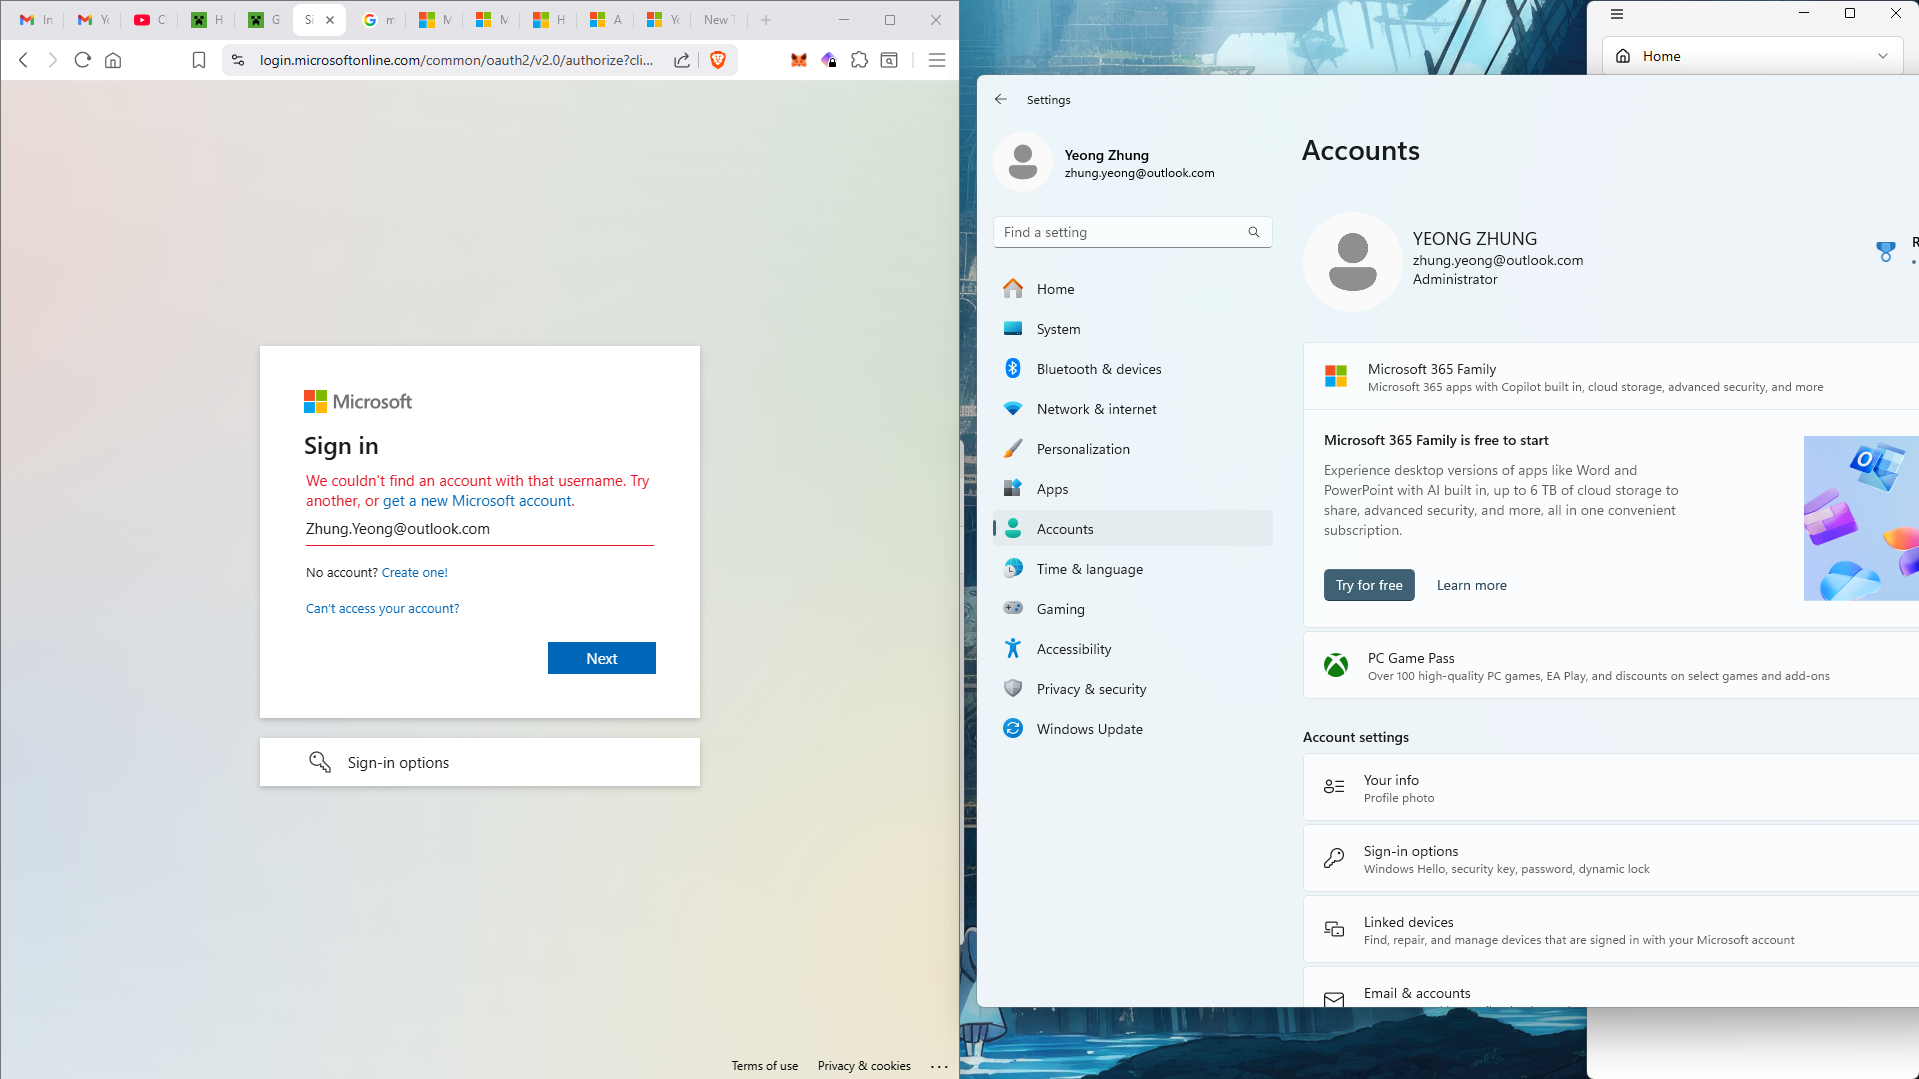
Task: Open Linked devices settings row
Action: (x=1611, y=930)
